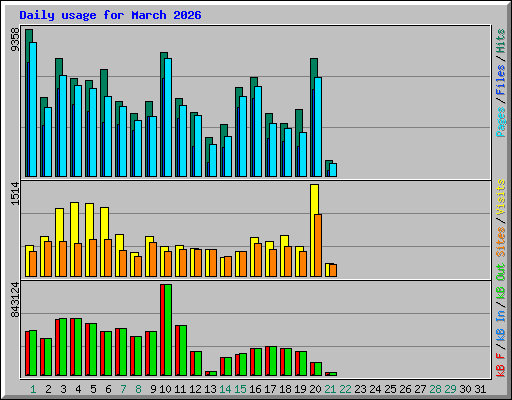Click day 10 on the date axis
Screen dimensions: 512x400
tap(165, 389)
